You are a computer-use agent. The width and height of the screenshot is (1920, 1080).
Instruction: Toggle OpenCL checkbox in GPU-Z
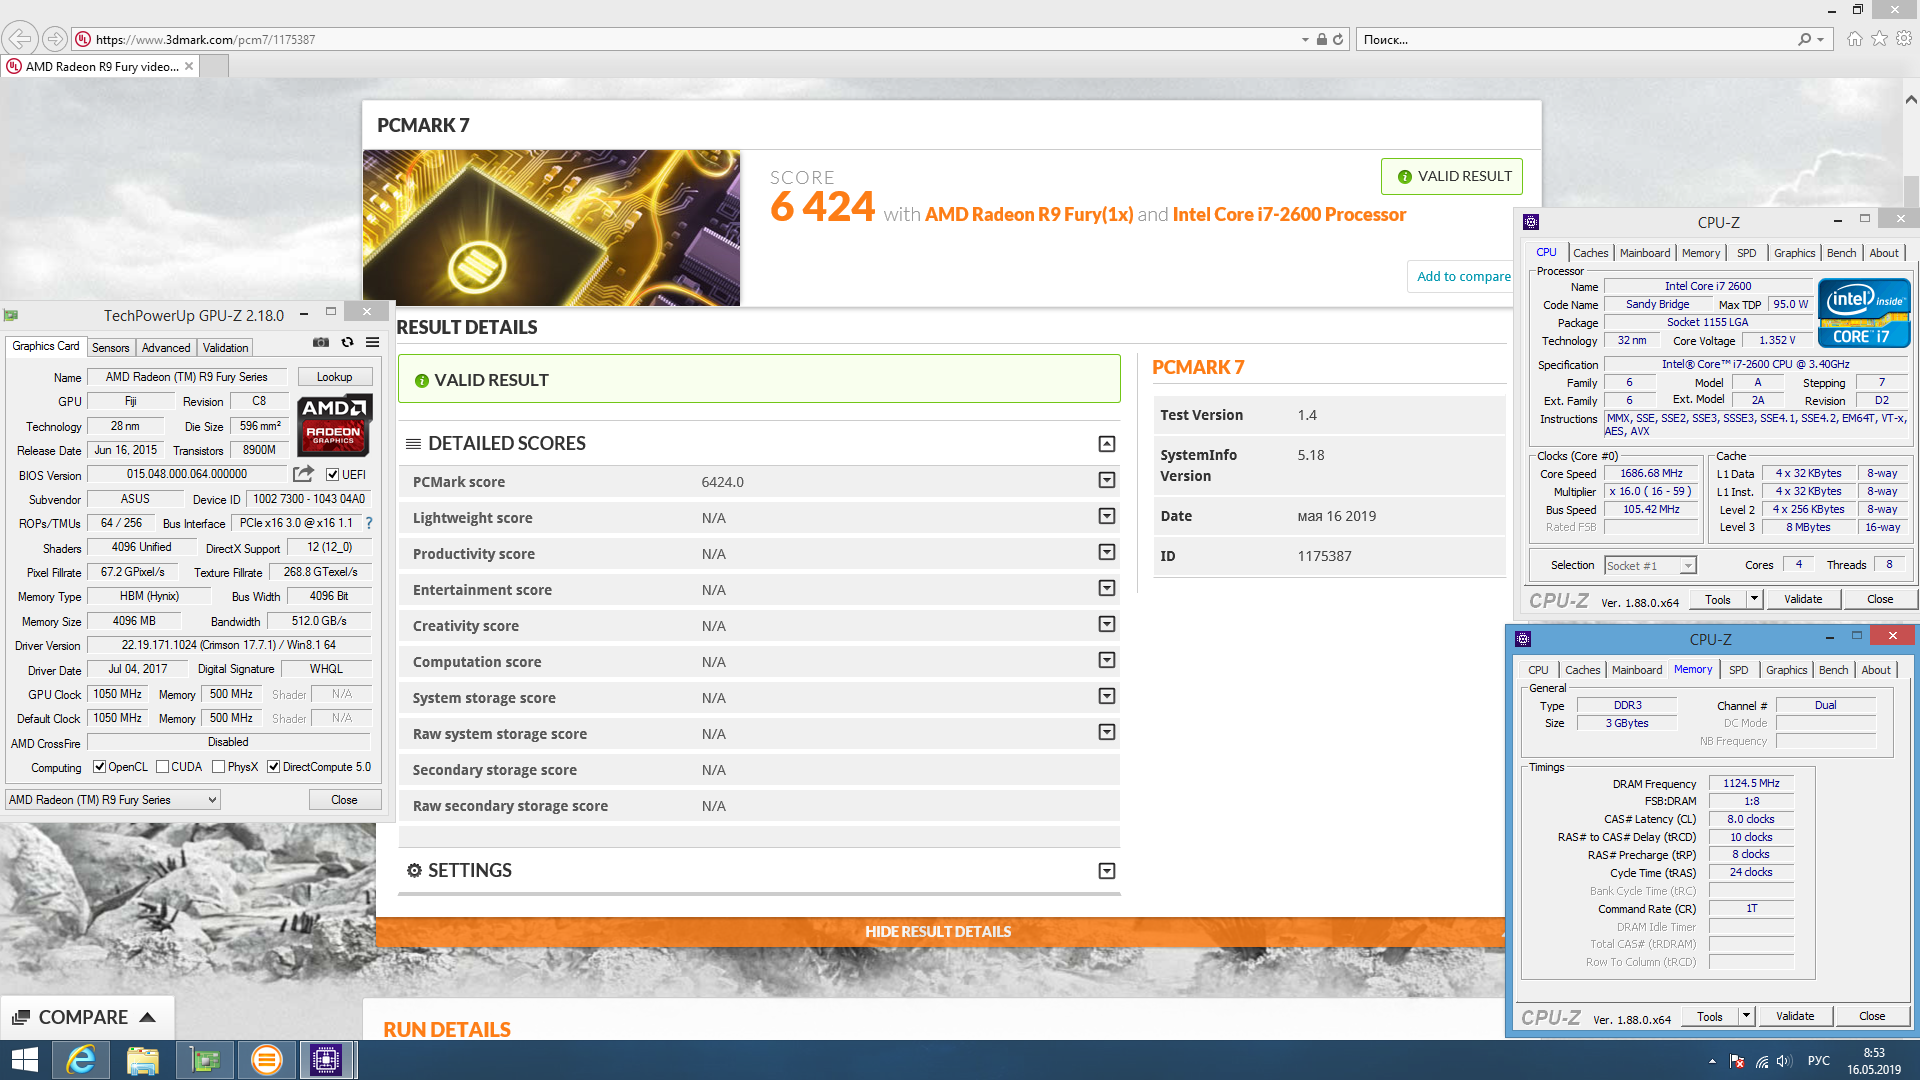point(99,767)
